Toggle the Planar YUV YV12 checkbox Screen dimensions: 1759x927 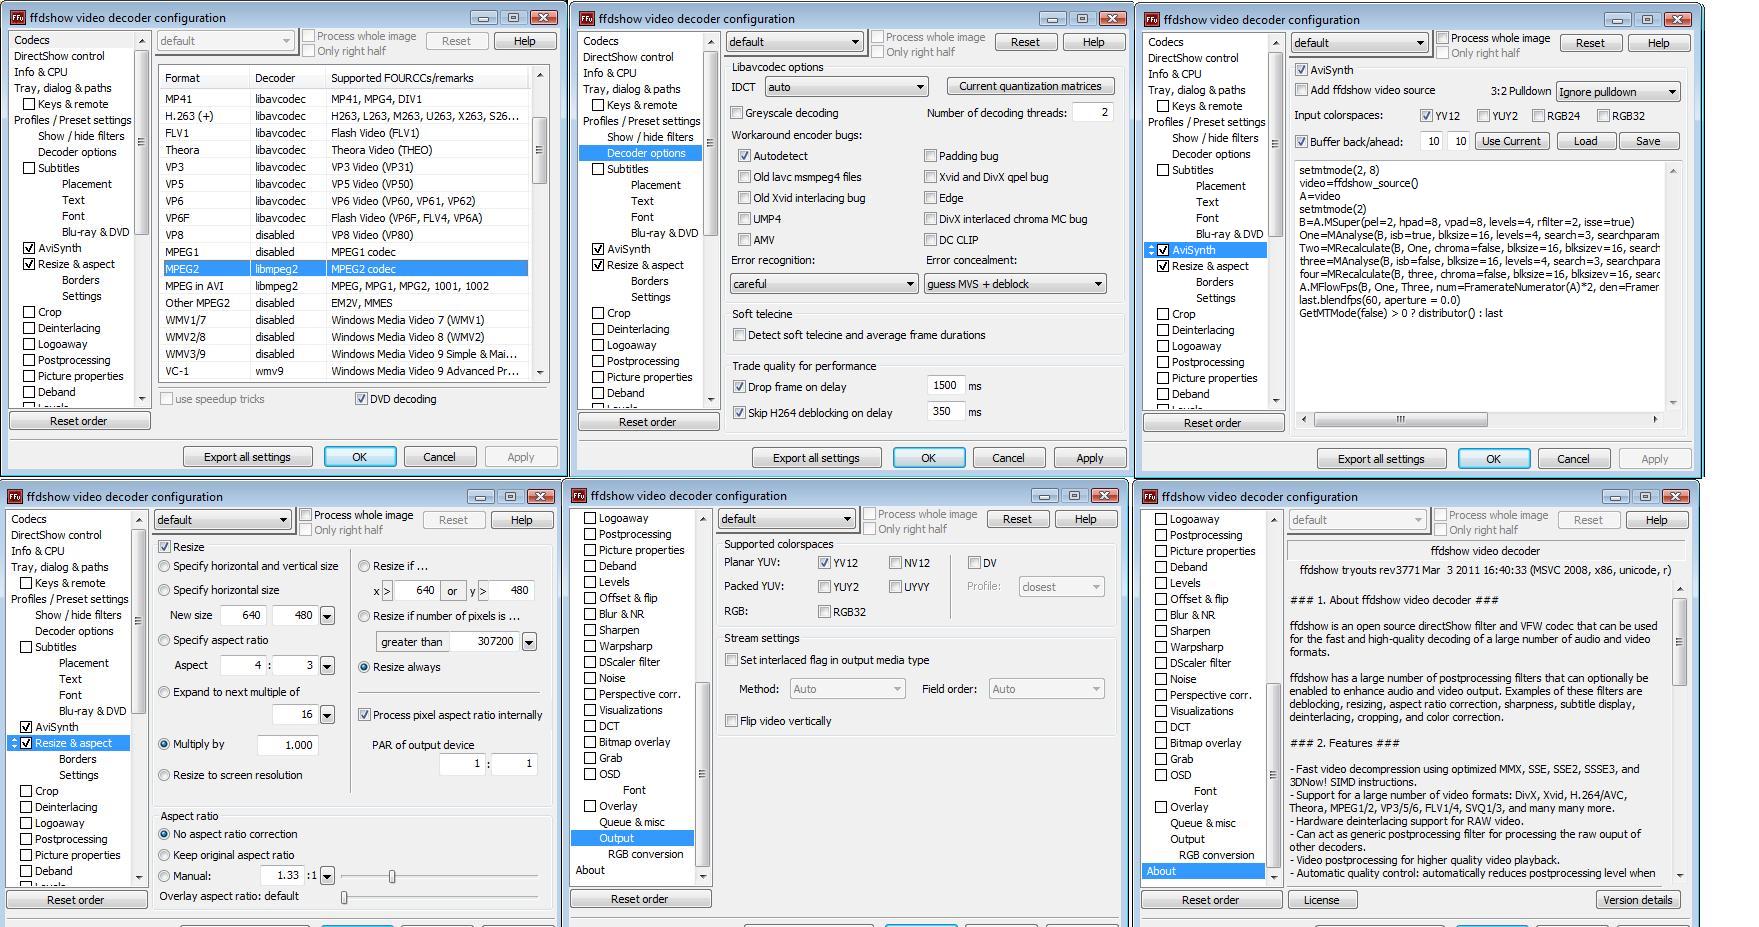pyautogui.click(x=824, y=563)
